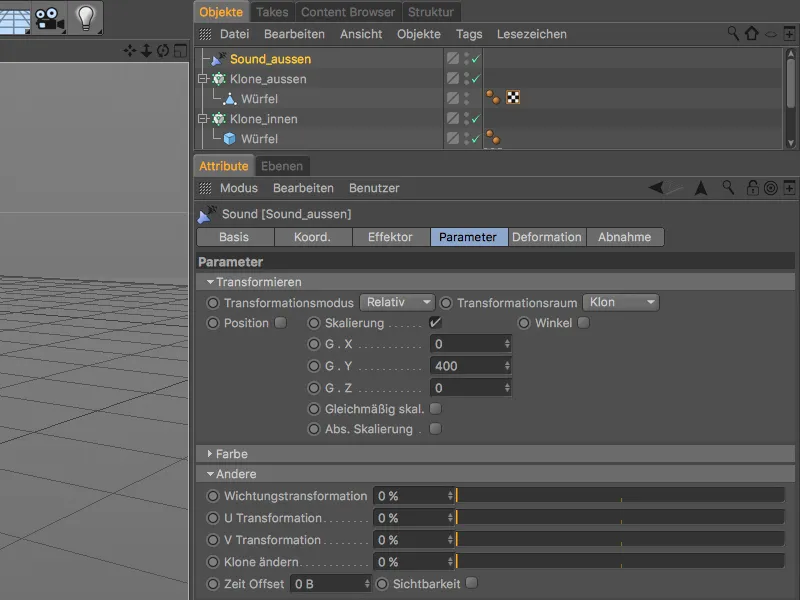Viewport: 800px width, 600px height.
Task: Click the viewport move arrows icon
Action: 130,51
